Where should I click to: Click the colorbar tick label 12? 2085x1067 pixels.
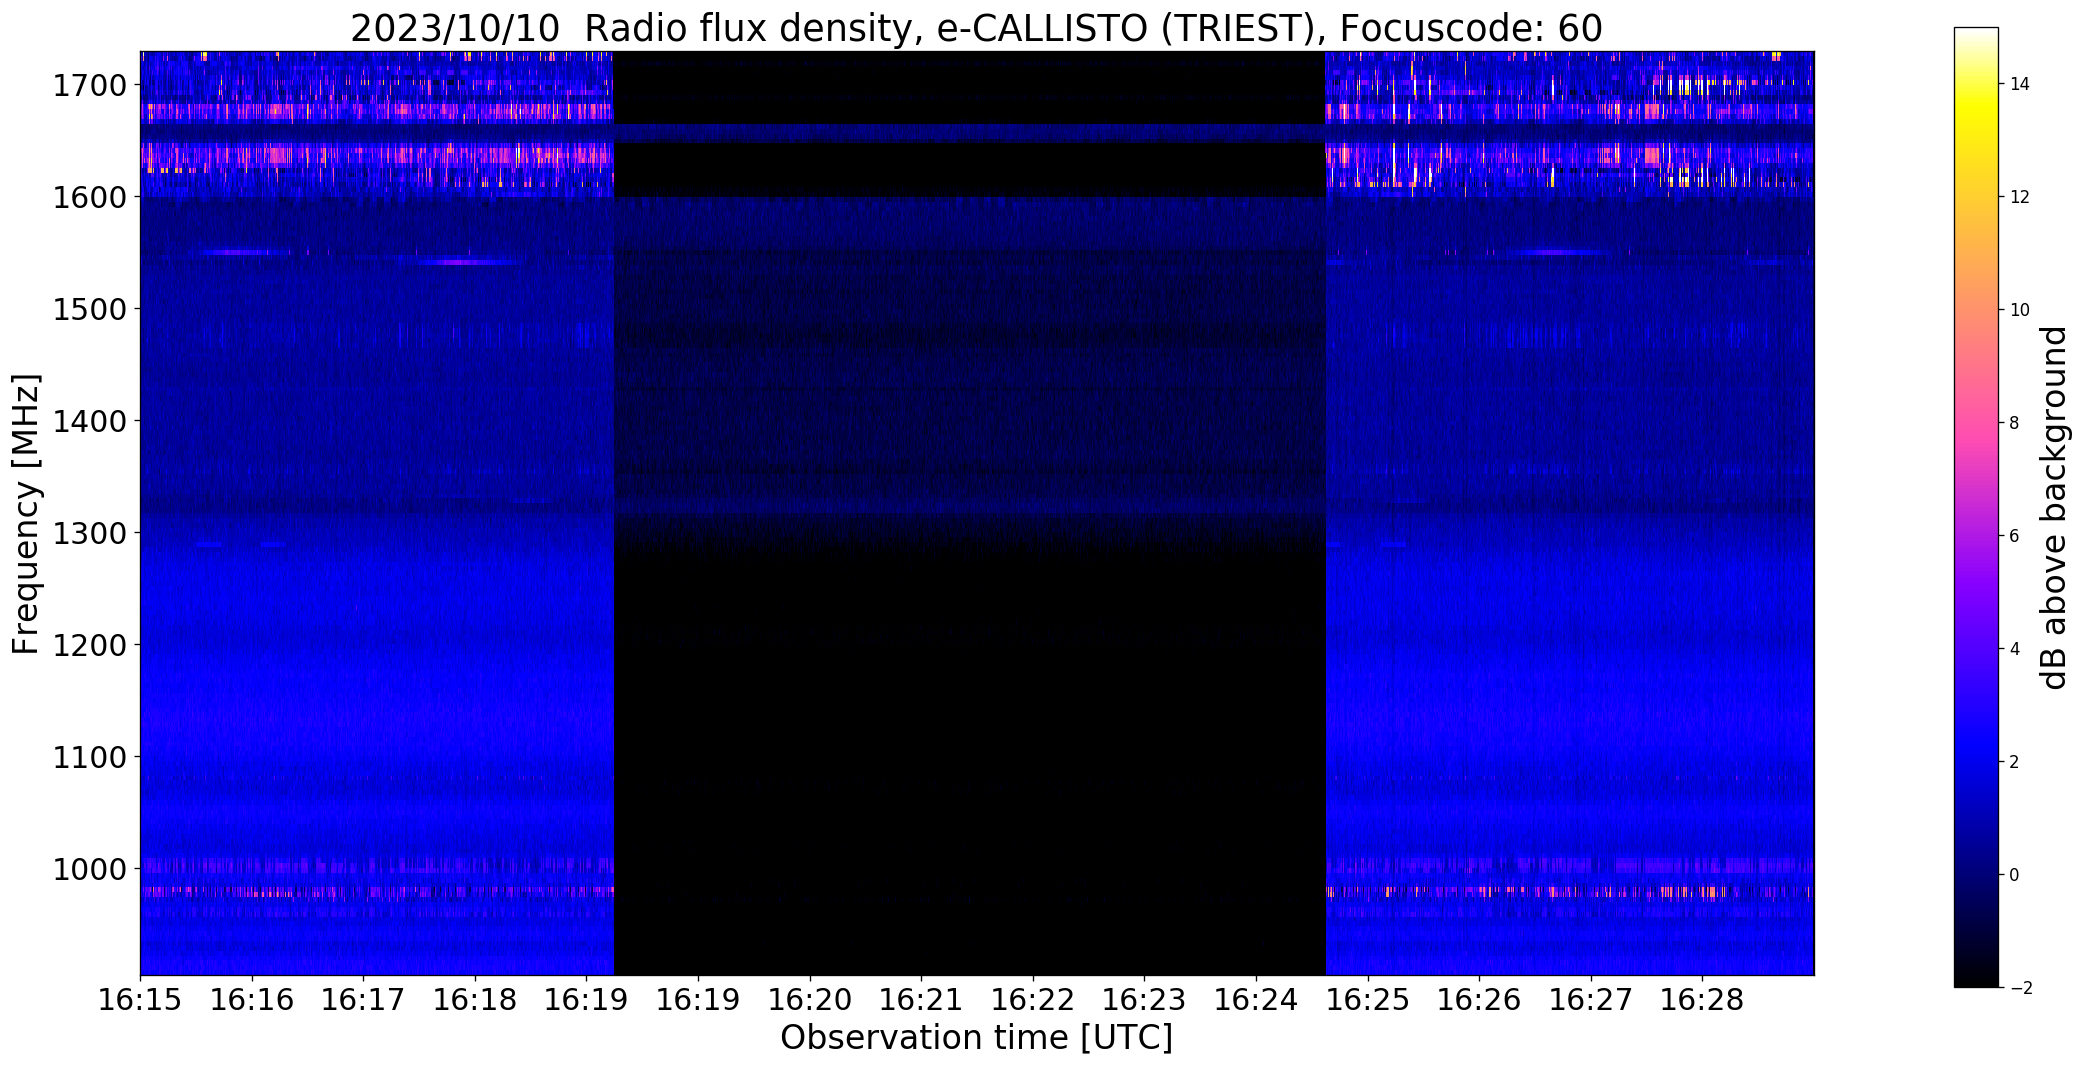coord(2020,197)
